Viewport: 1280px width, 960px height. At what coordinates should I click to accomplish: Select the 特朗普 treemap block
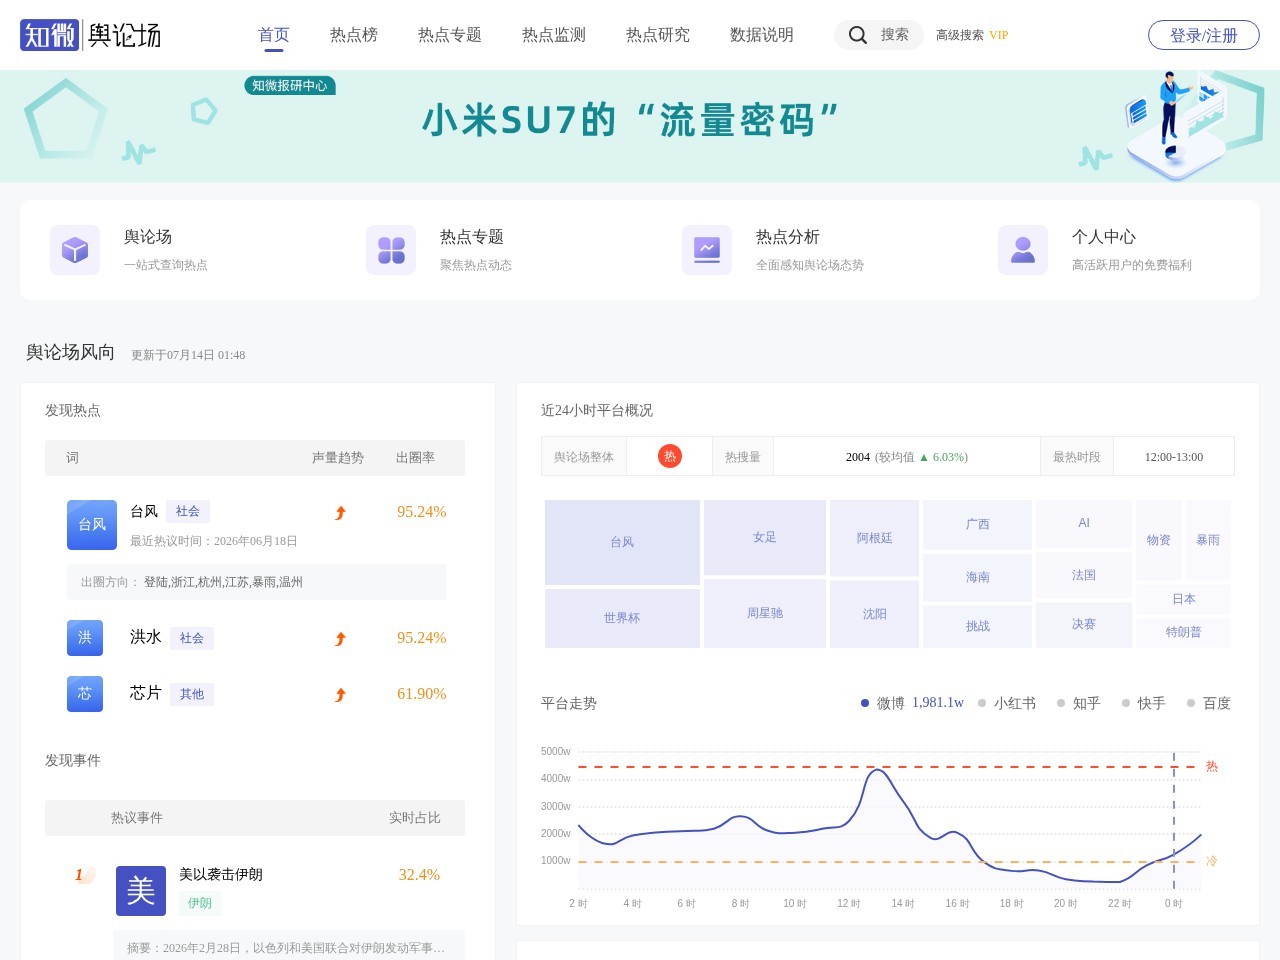tap(1184, 632)
